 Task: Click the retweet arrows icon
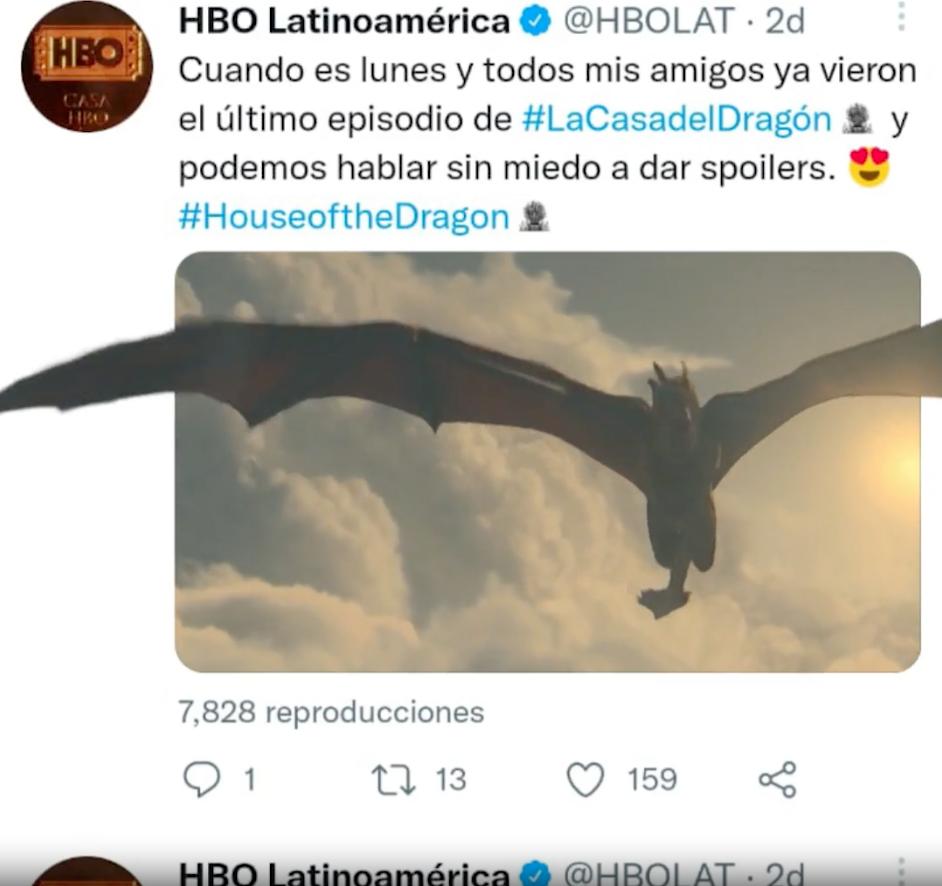[394, 779]
